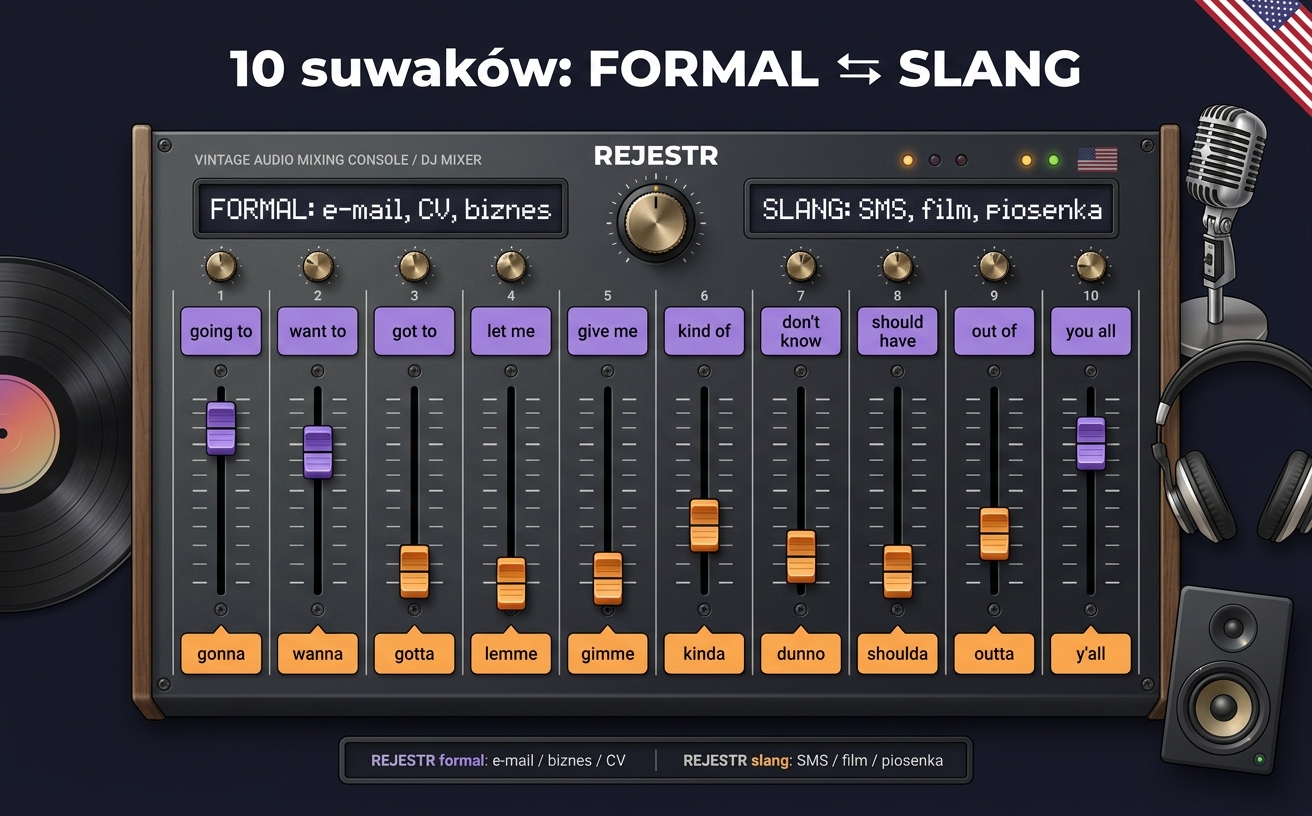Click channel 4 orange fader handle
The height and width of the screenshot is (816, 1312).
point(511,583)
